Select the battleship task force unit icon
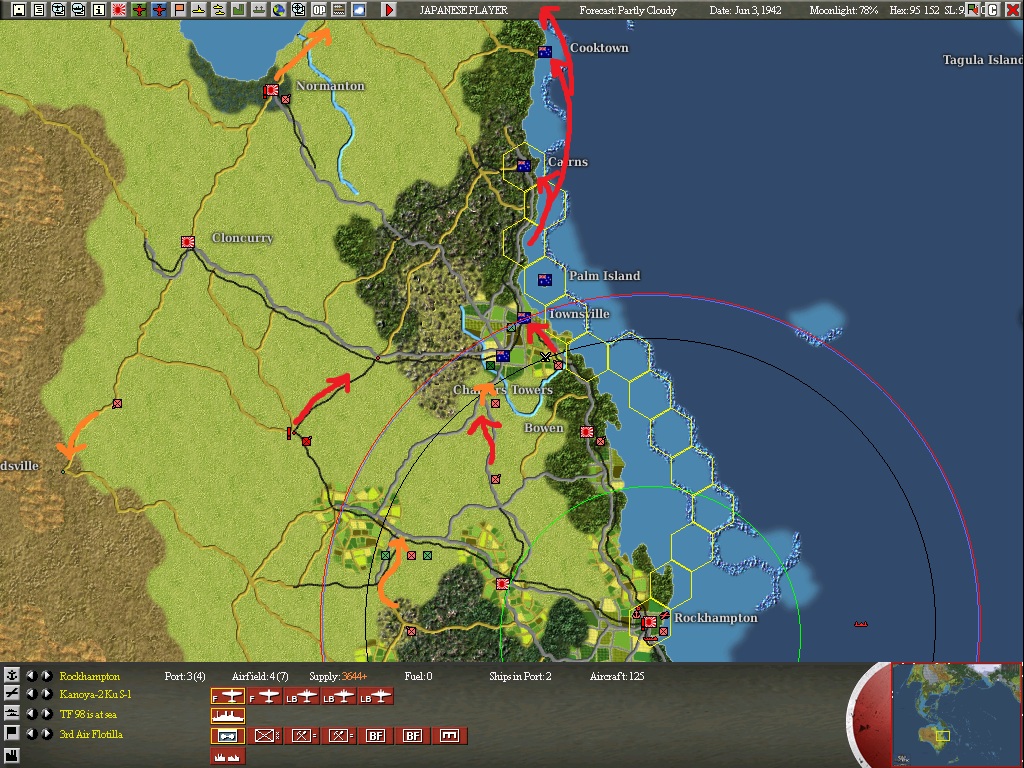This screenshot has height=768, width=1024. (x=228, y=716)
